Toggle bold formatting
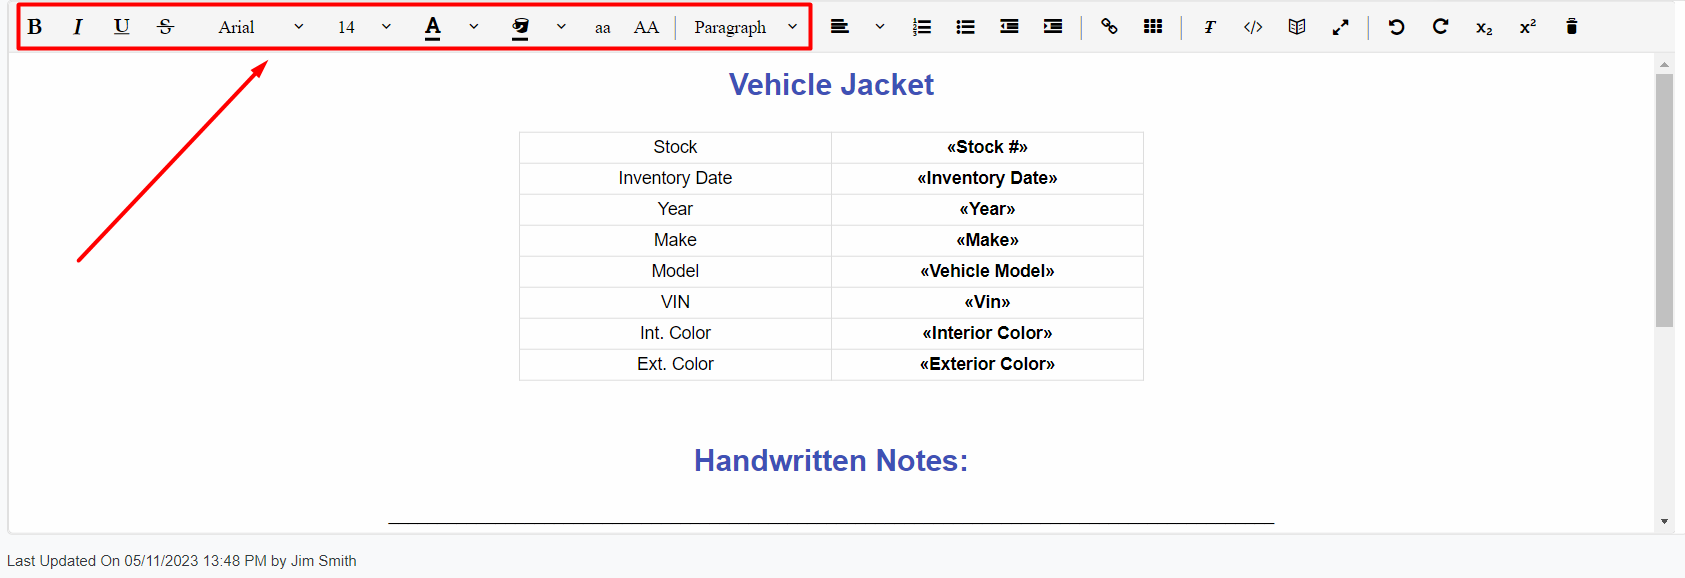 coord(35,27)
